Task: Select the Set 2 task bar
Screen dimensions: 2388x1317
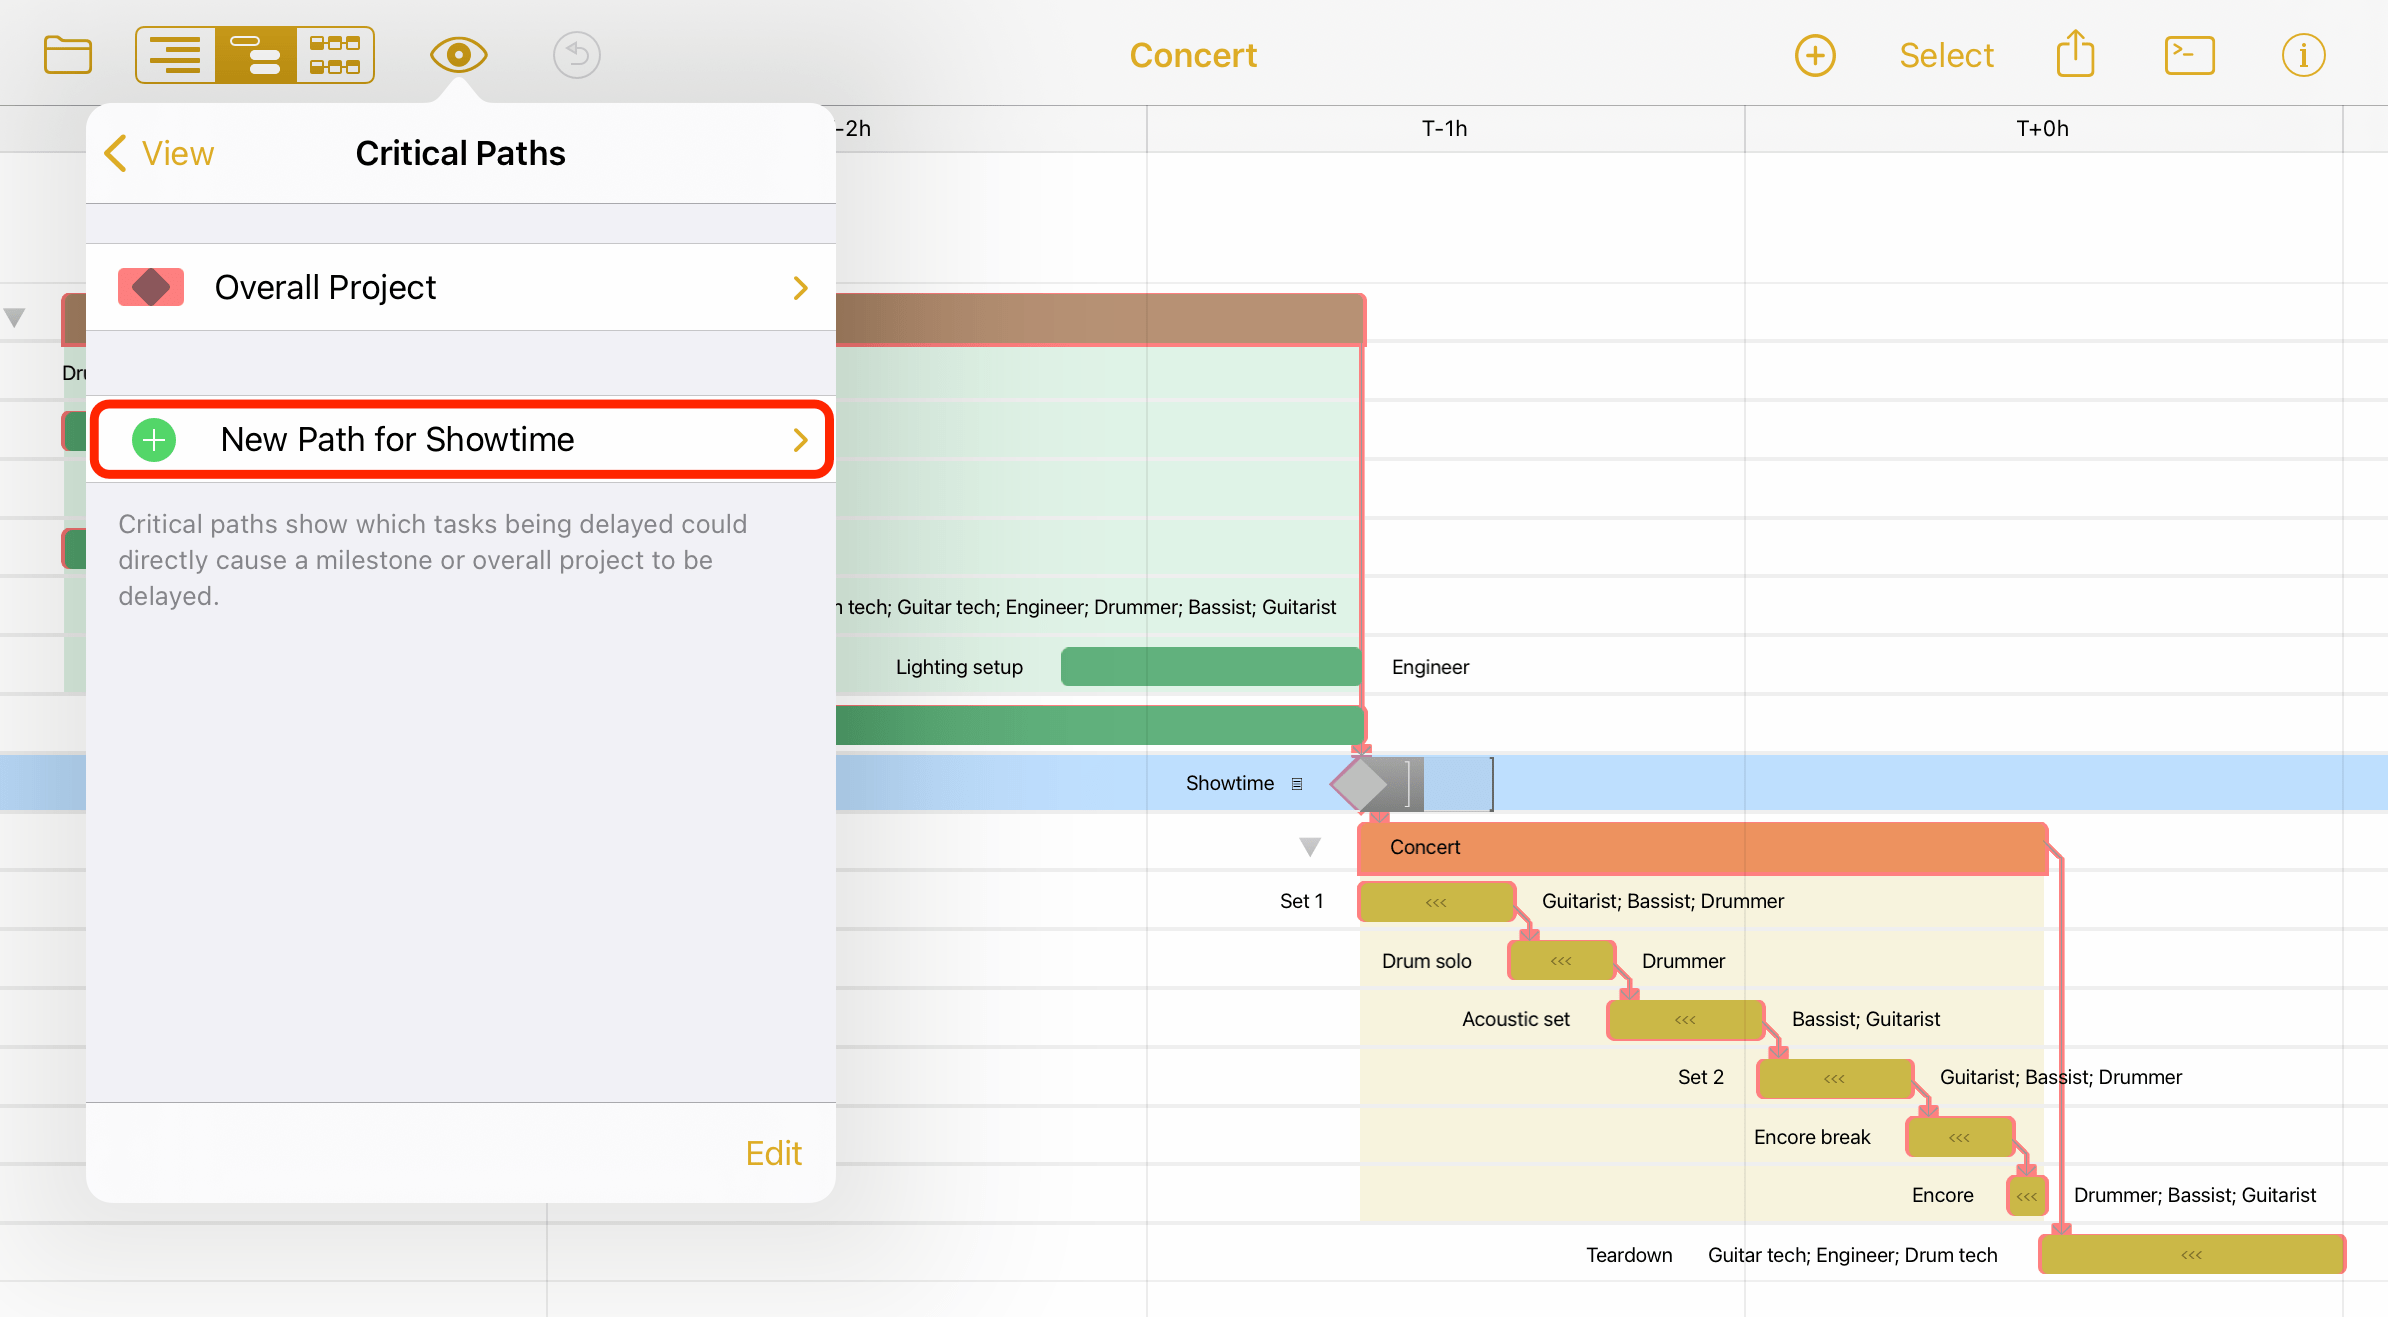Action: [x=1835, y=1078]
